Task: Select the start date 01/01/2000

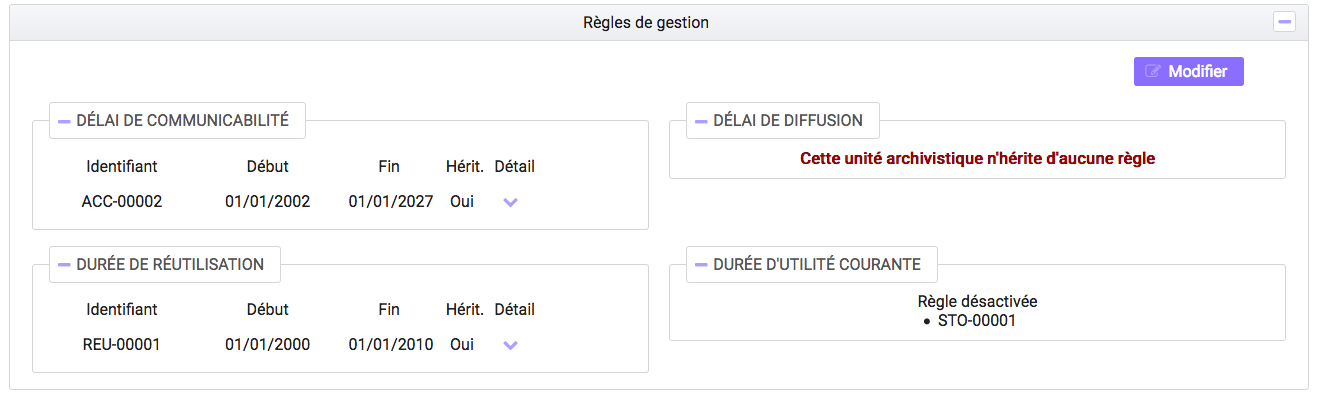Action: pyautogui.click(x=267, y=345)
